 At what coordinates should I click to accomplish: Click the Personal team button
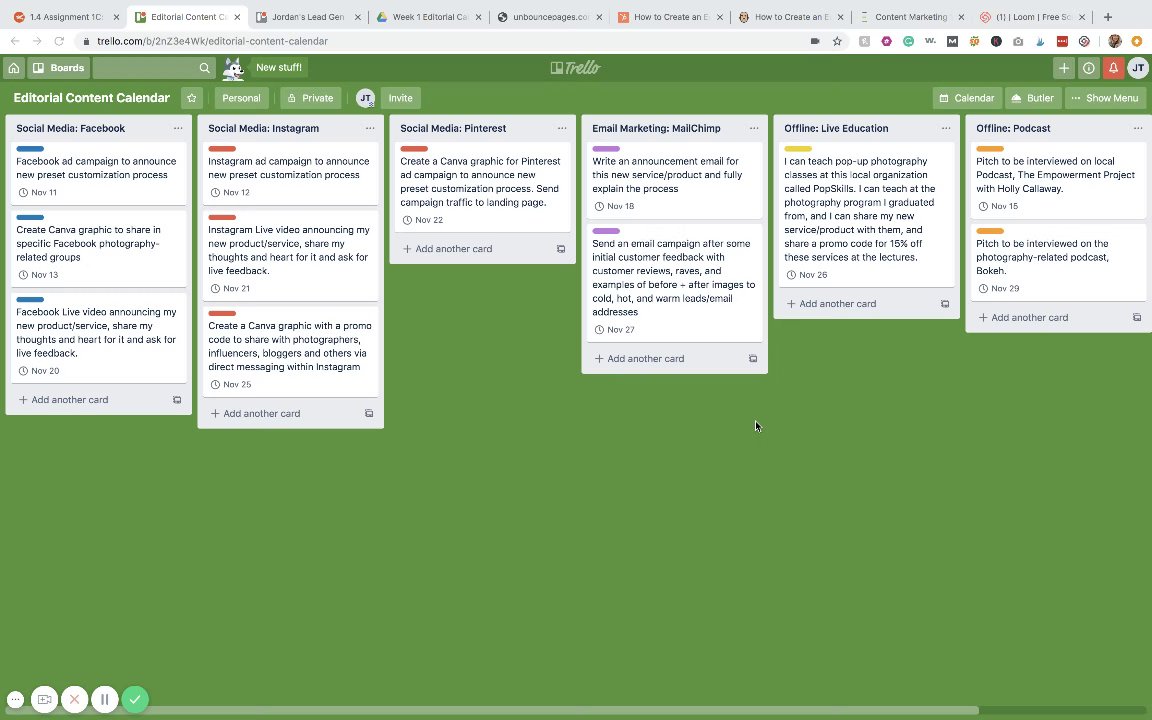coord(241,98)
